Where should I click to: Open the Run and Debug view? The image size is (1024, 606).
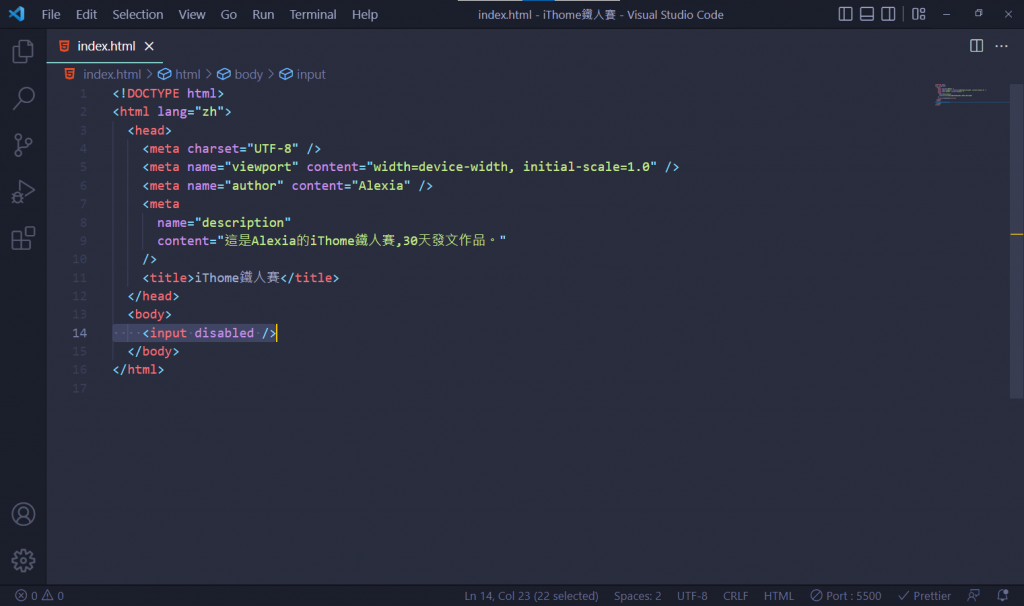click(x=23, y=192)
